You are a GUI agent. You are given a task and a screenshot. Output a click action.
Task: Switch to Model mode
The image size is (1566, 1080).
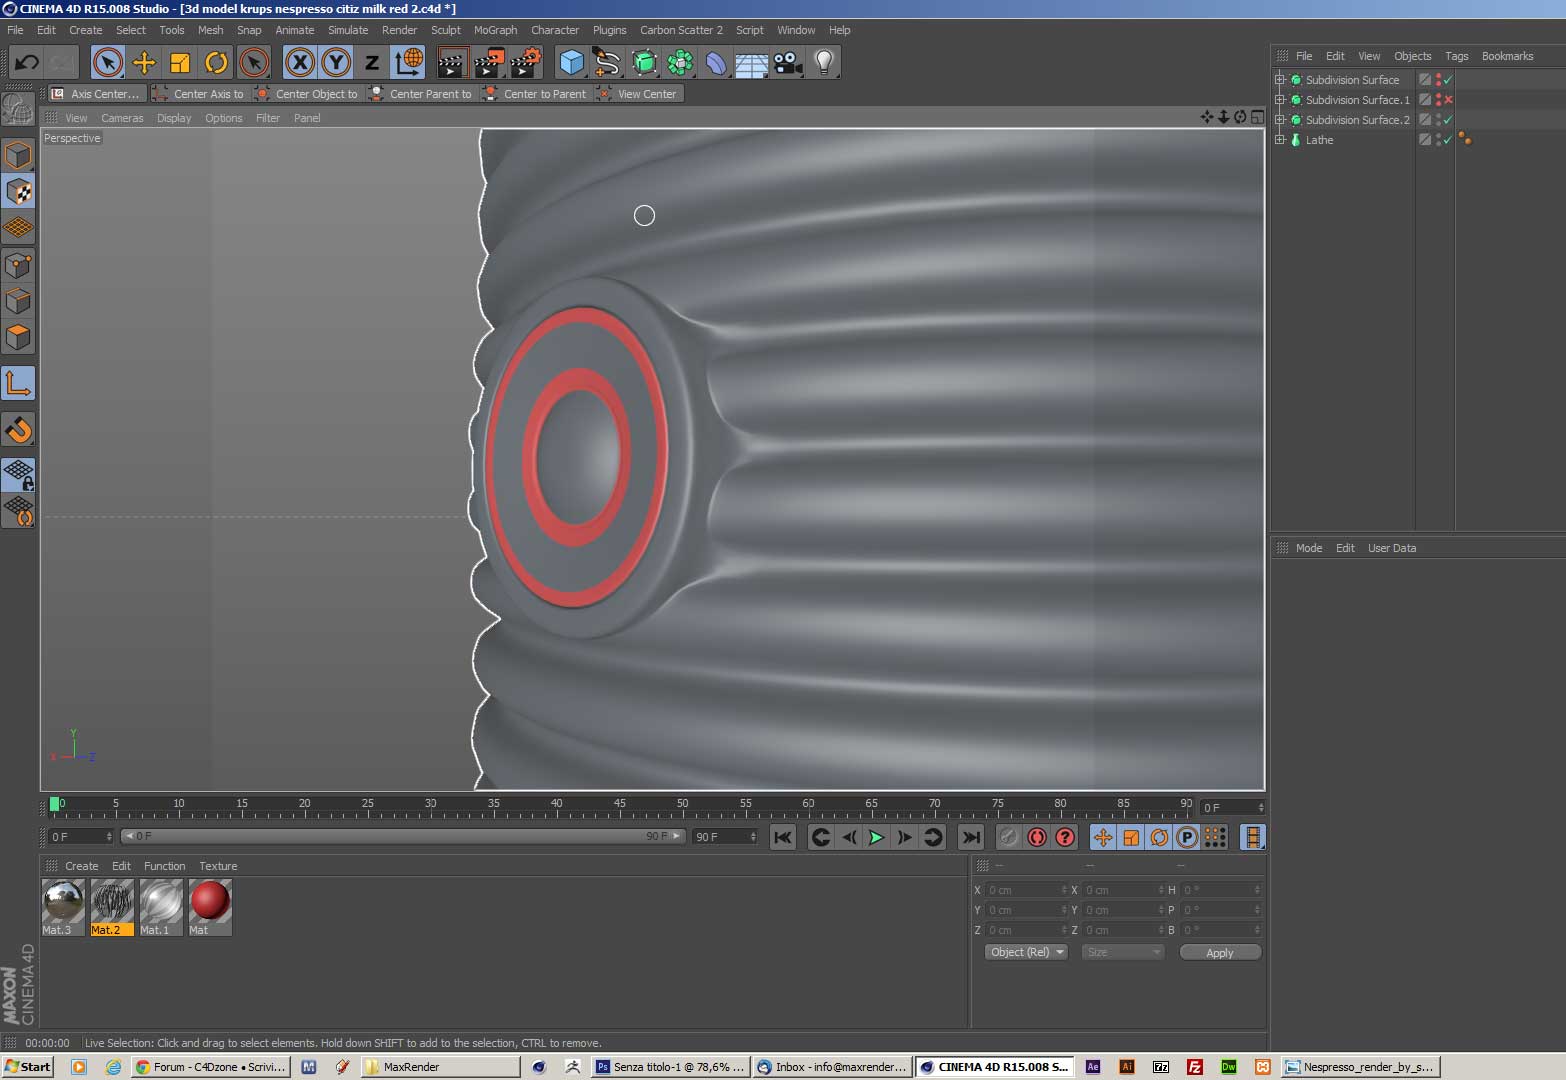coord(18,155)
